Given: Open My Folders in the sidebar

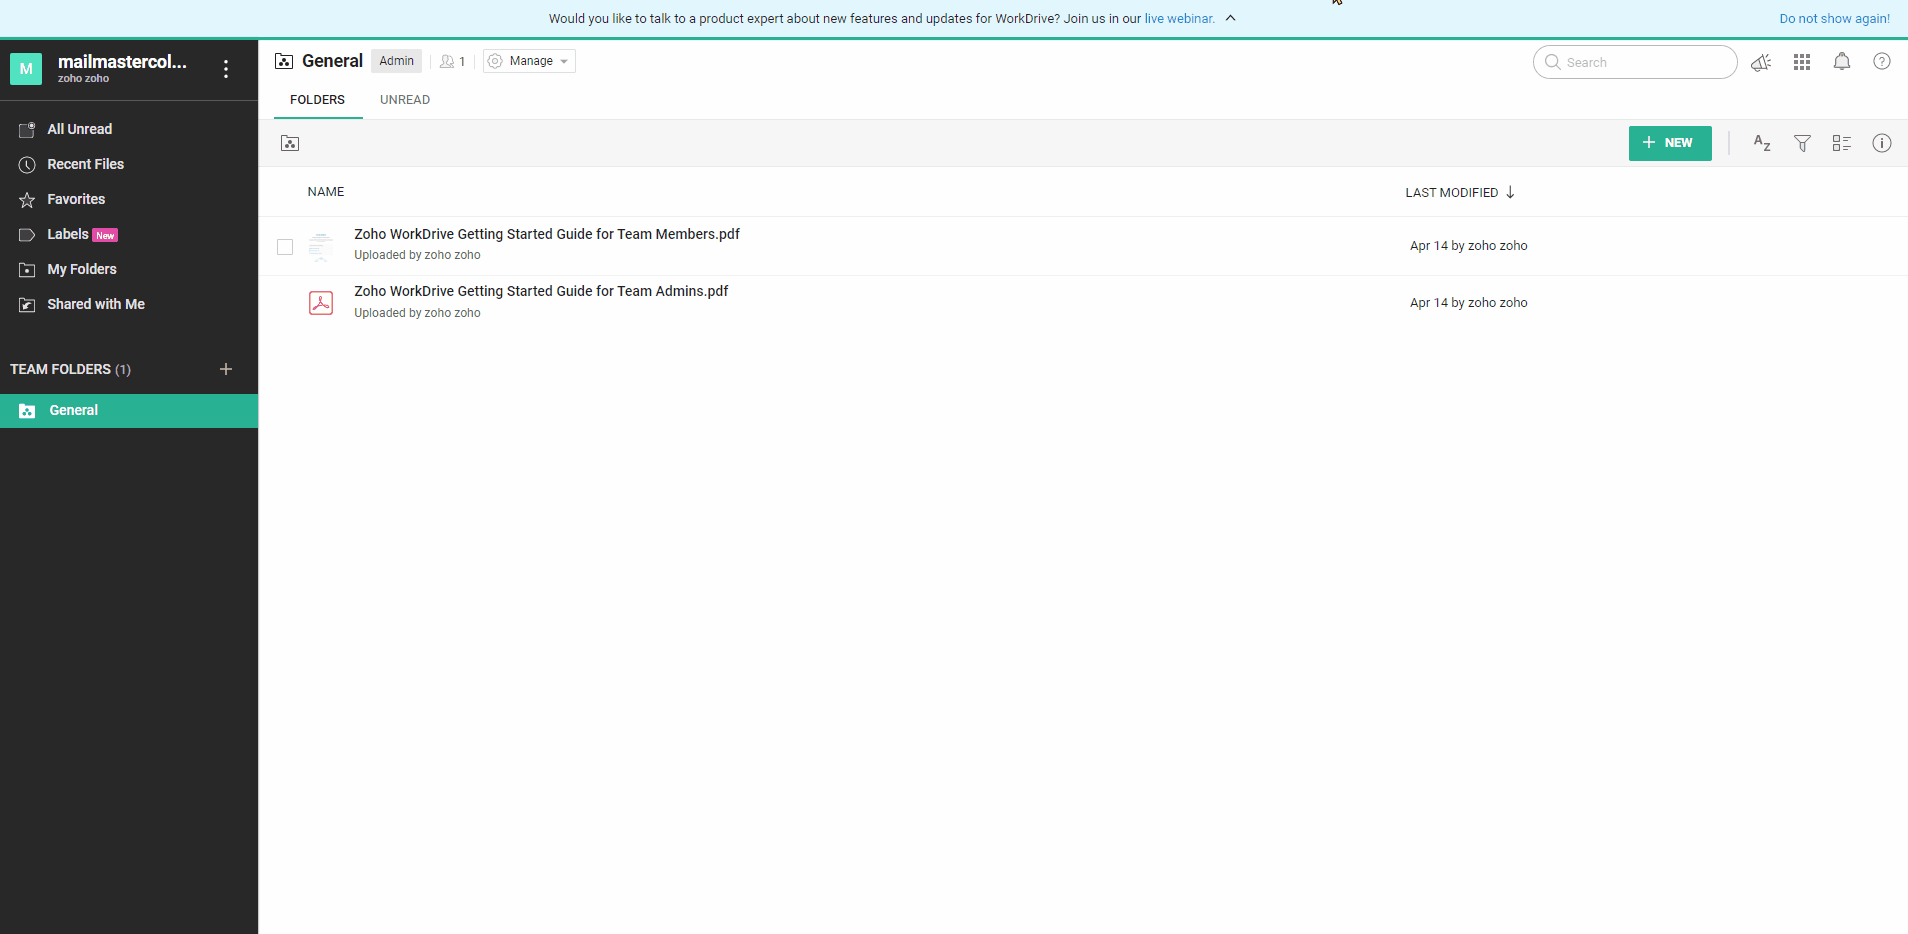Looking at the screenshot, I should [82, 269].
